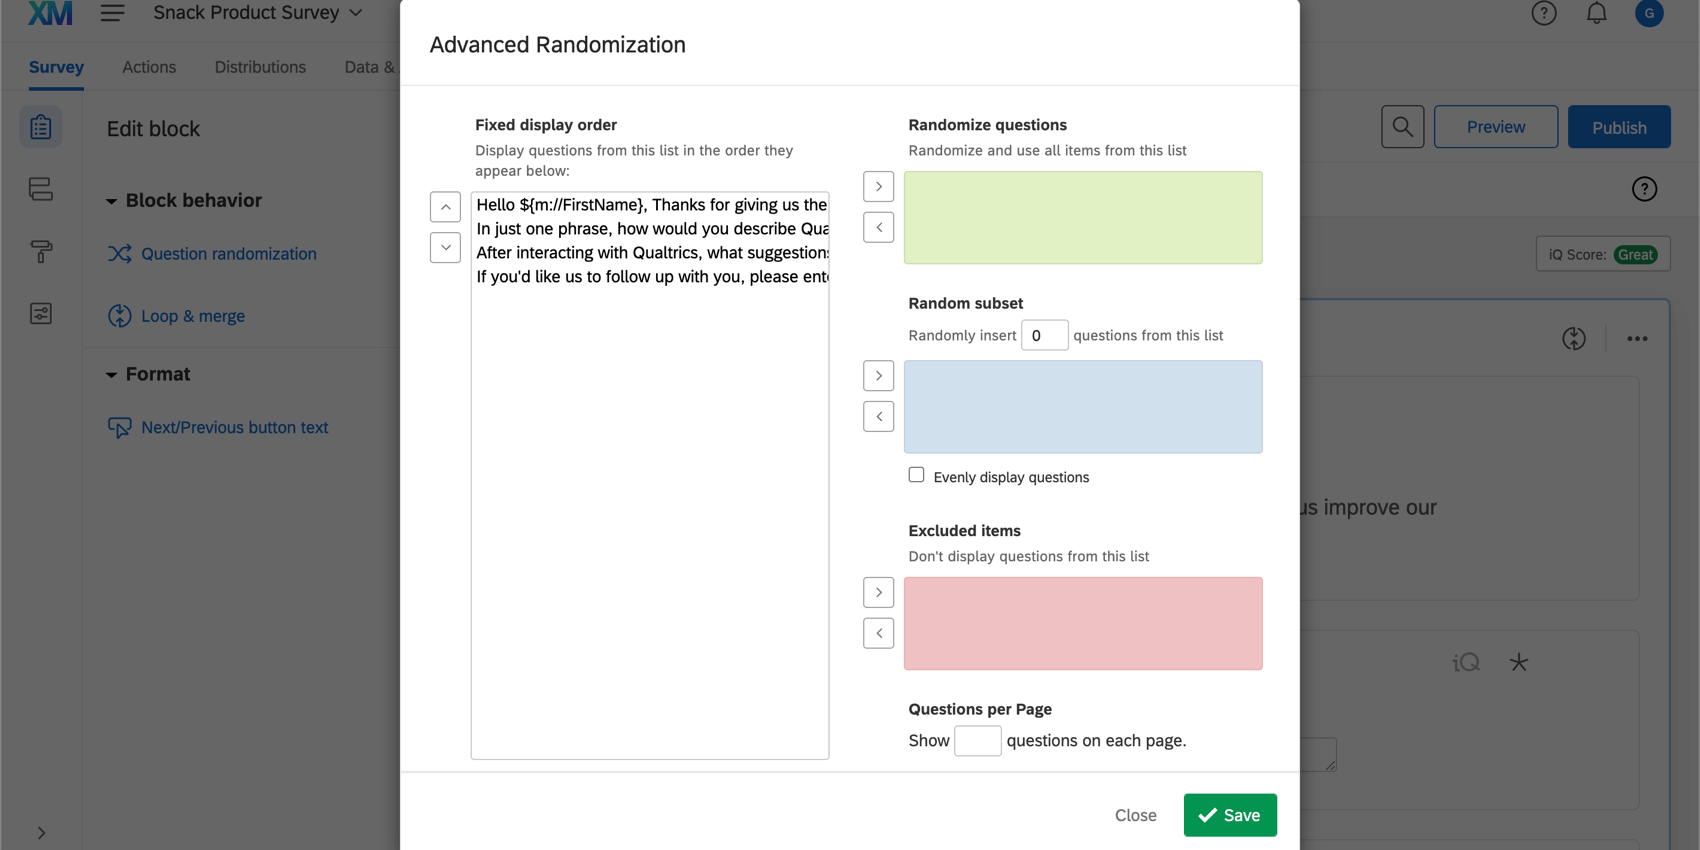Enable Evenly display questions checkbox
Image resolution: width=1700 pixels, height=850 pixels.
point(916,475)
